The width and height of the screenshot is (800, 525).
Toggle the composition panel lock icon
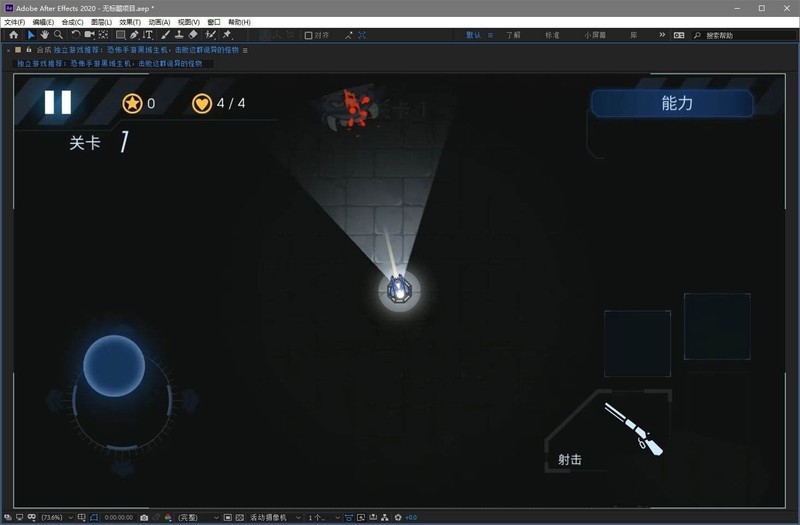pyautogui.click(x=29, y=49)
